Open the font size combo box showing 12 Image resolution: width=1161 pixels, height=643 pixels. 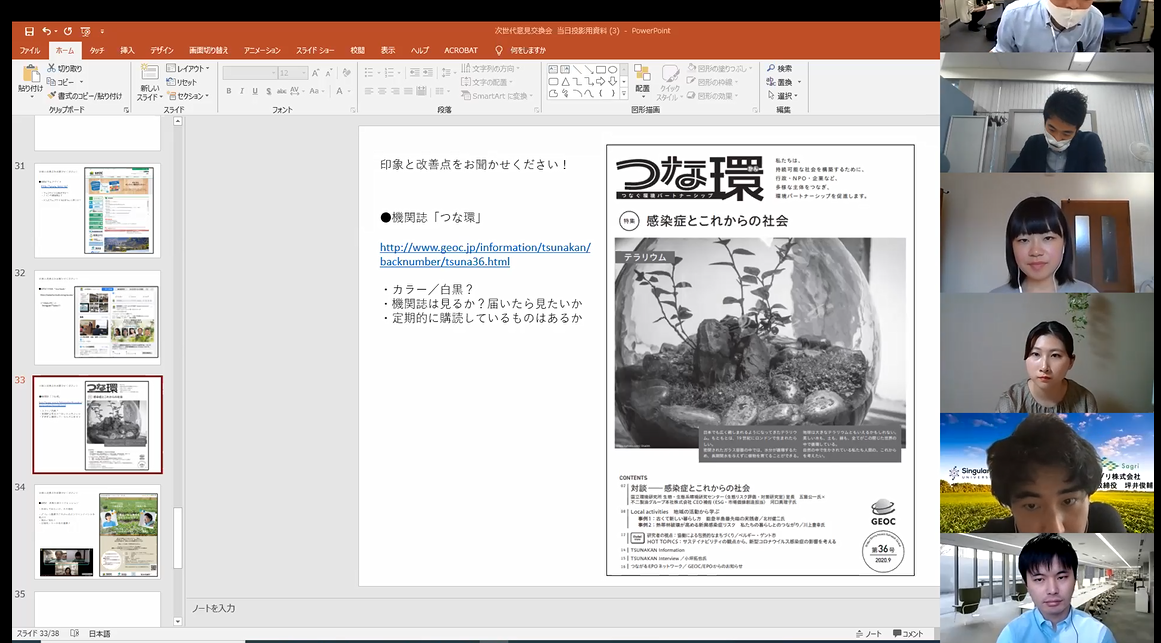[293, 73]
